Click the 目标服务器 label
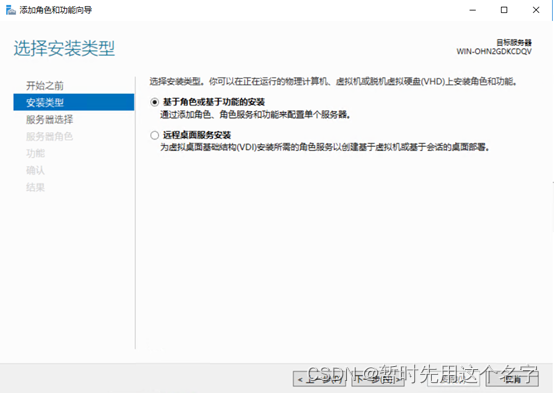 (514, 42)
